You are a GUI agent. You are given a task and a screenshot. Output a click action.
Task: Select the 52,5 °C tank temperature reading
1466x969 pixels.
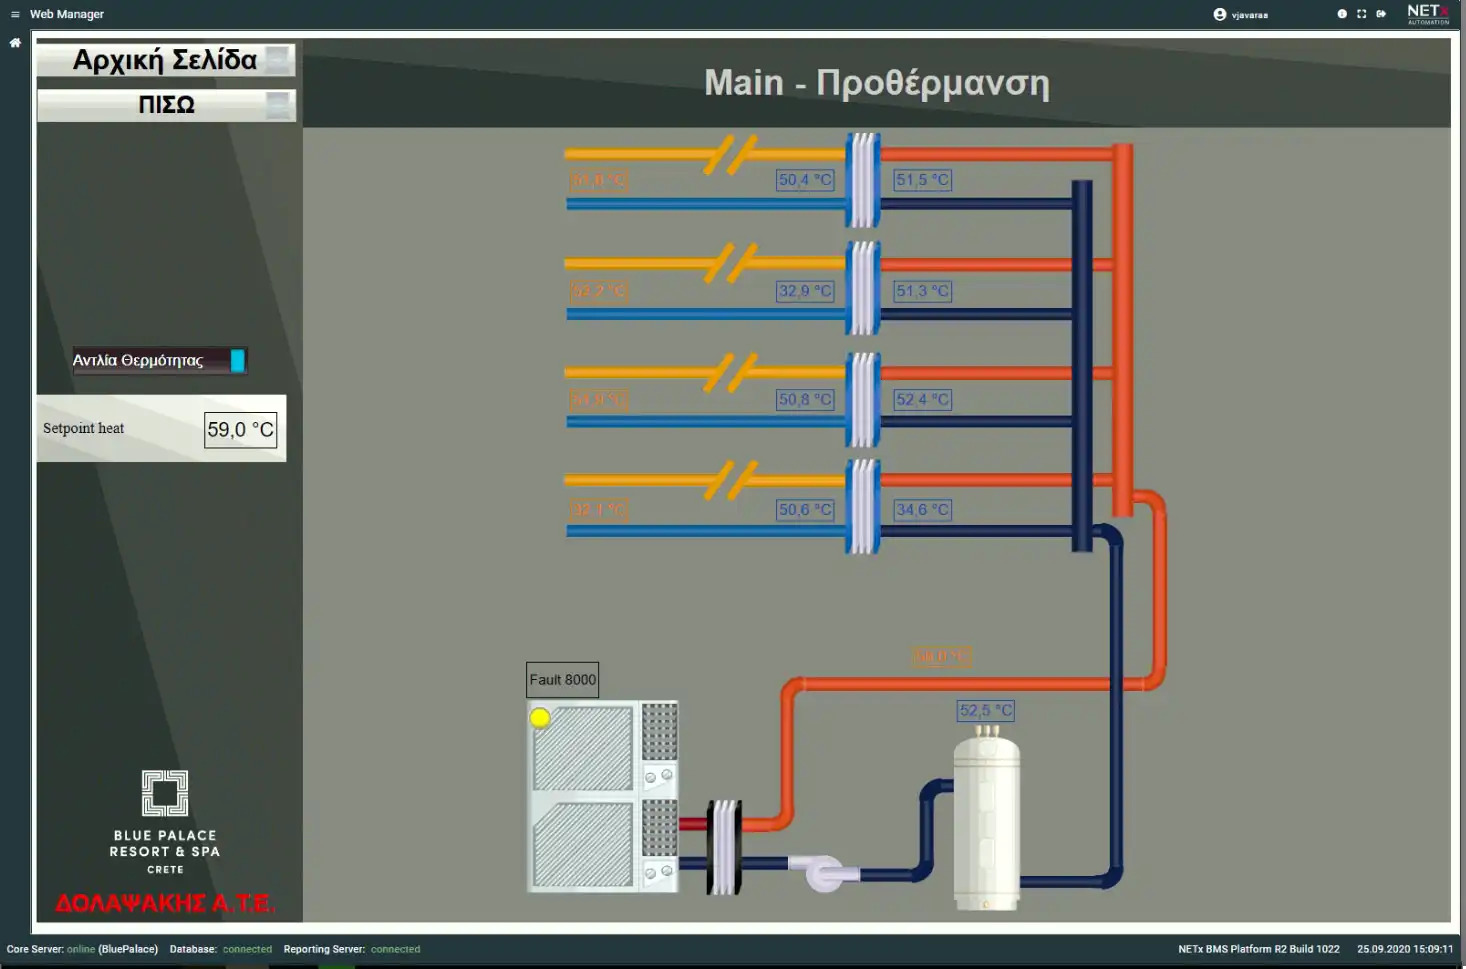point(985,710)
